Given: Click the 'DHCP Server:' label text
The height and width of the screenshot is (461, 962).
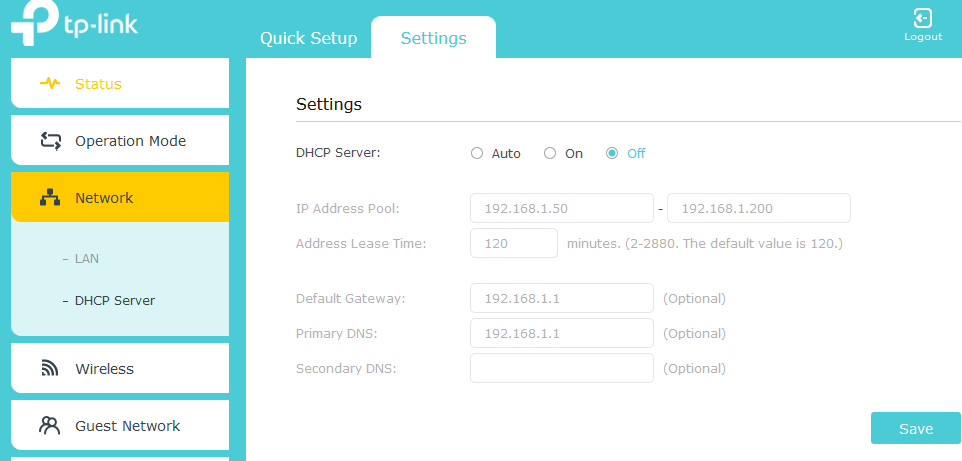Looking at the screenshot, I should [338, 153].
